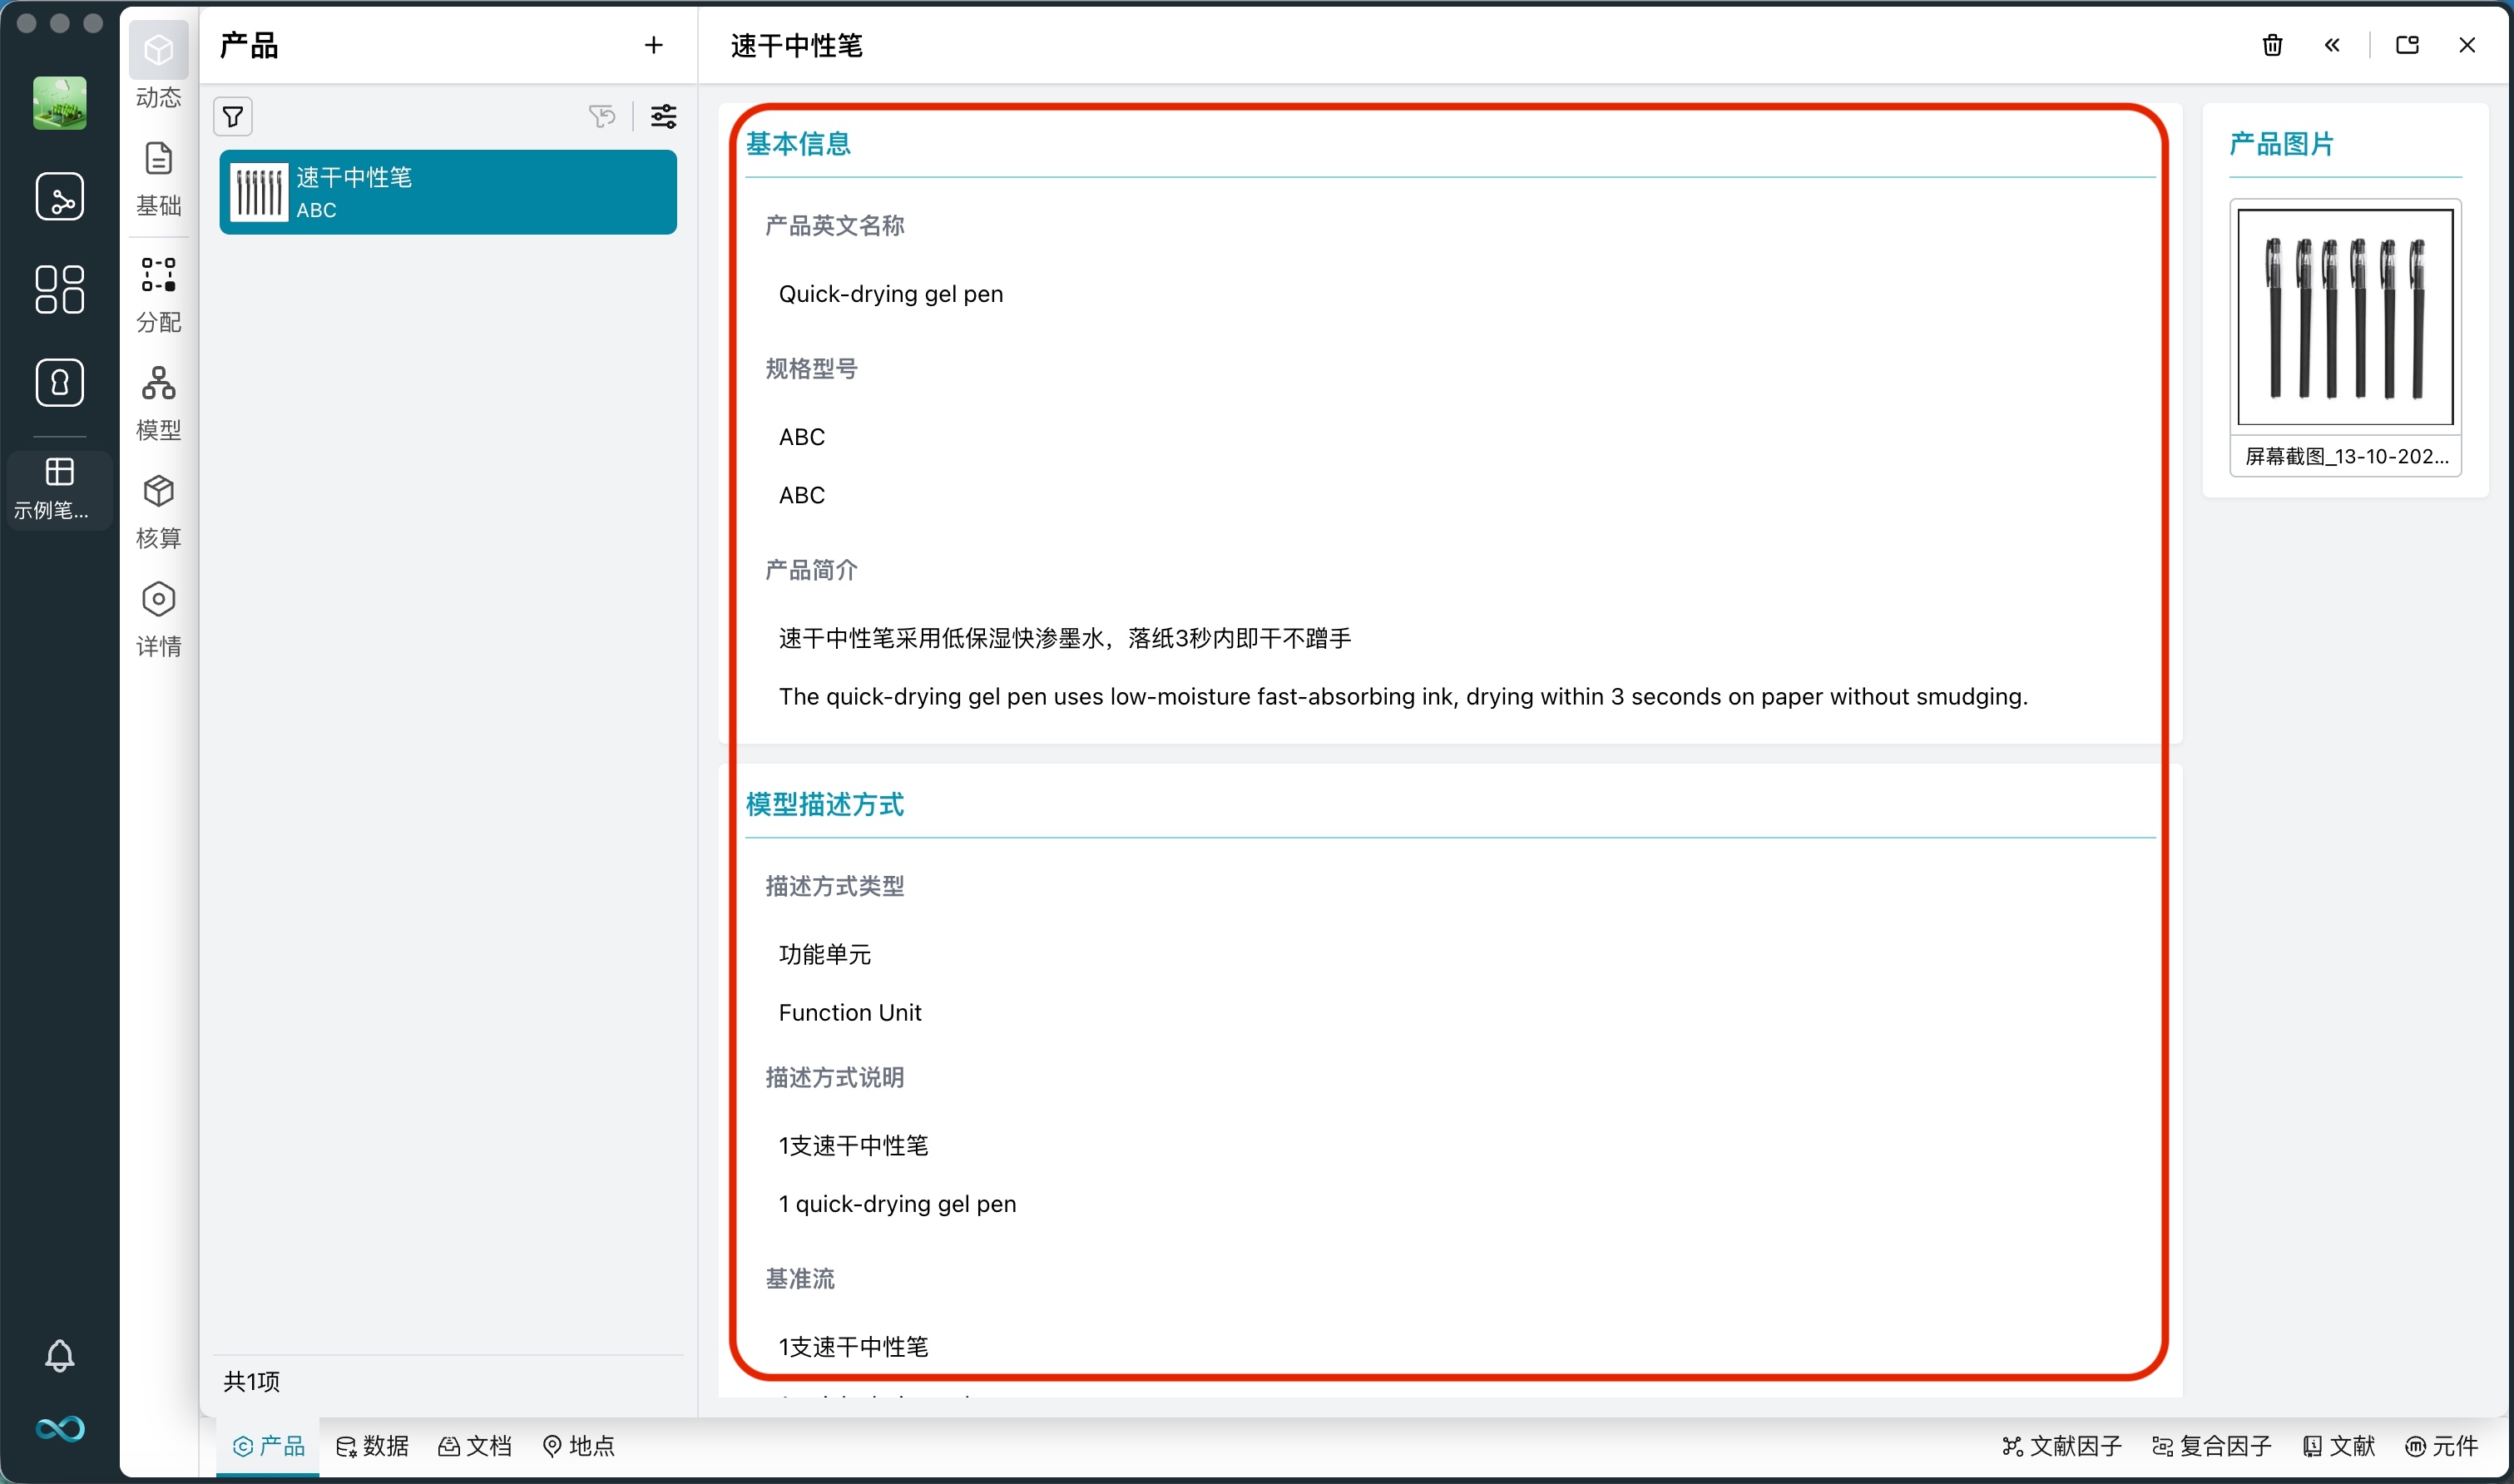Open the 地点 tab
2514x1484 pixels.
point(578,1446)
